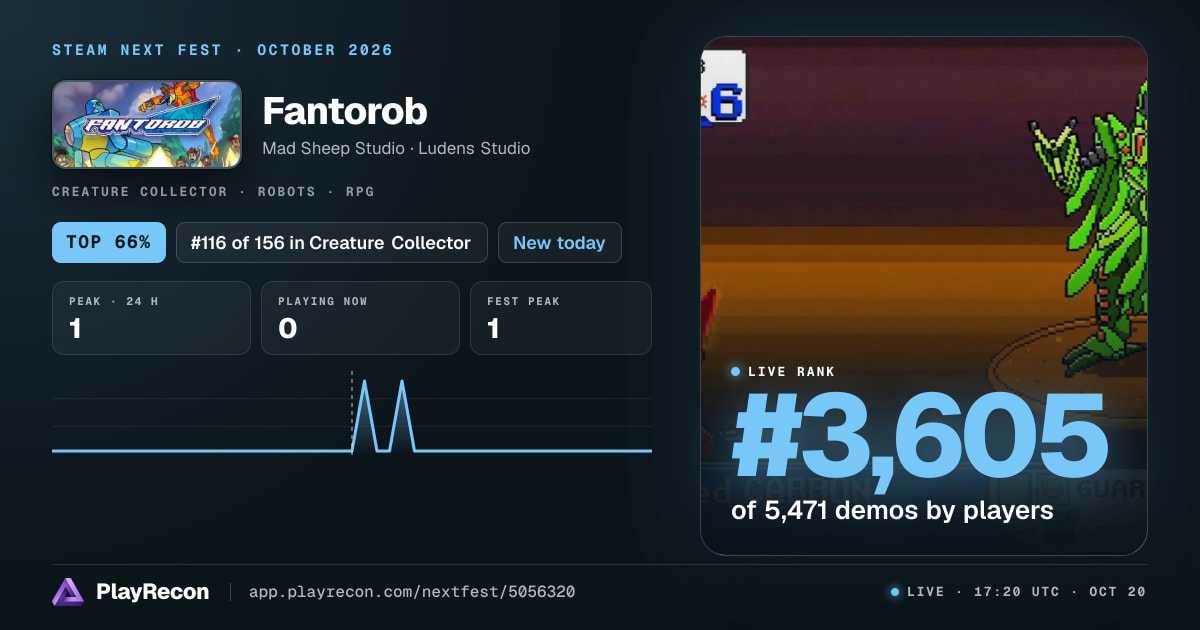Select the Playing Now stat card

[x=360, y=318]
